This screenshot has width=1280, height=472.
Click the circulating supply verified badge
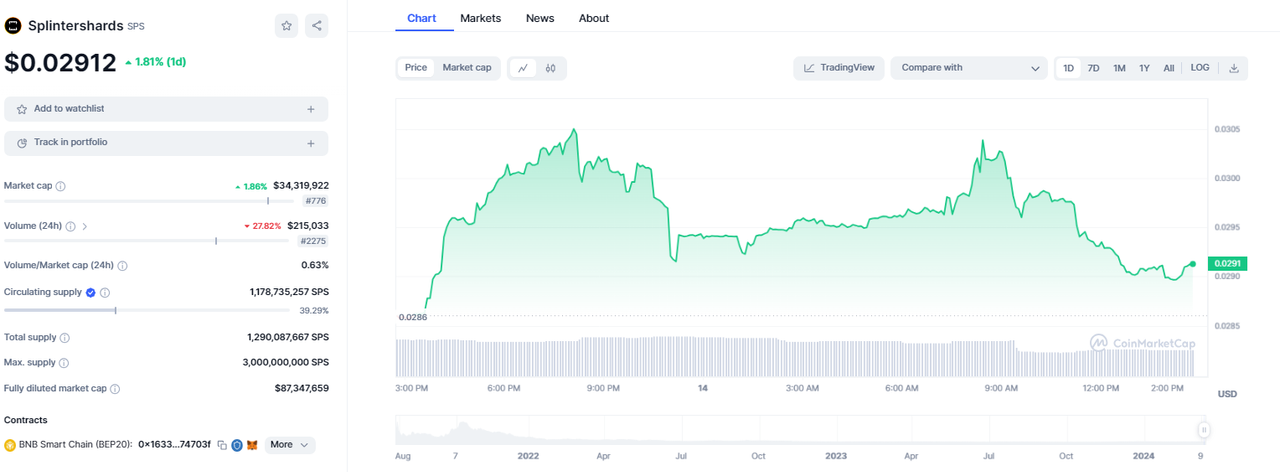91,292
